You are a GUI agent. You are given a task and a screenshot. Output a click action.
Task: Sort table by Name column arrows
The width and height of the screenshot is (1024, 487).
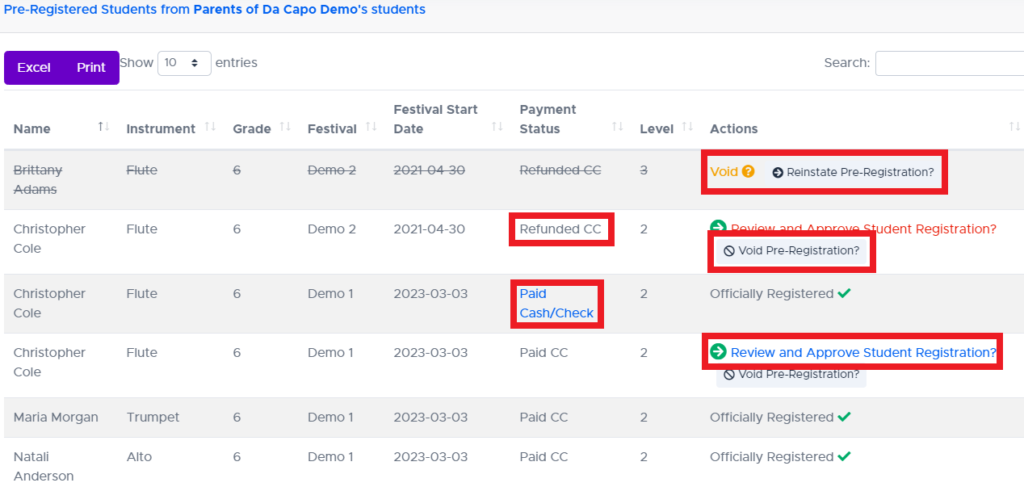(x=103, y=128)
